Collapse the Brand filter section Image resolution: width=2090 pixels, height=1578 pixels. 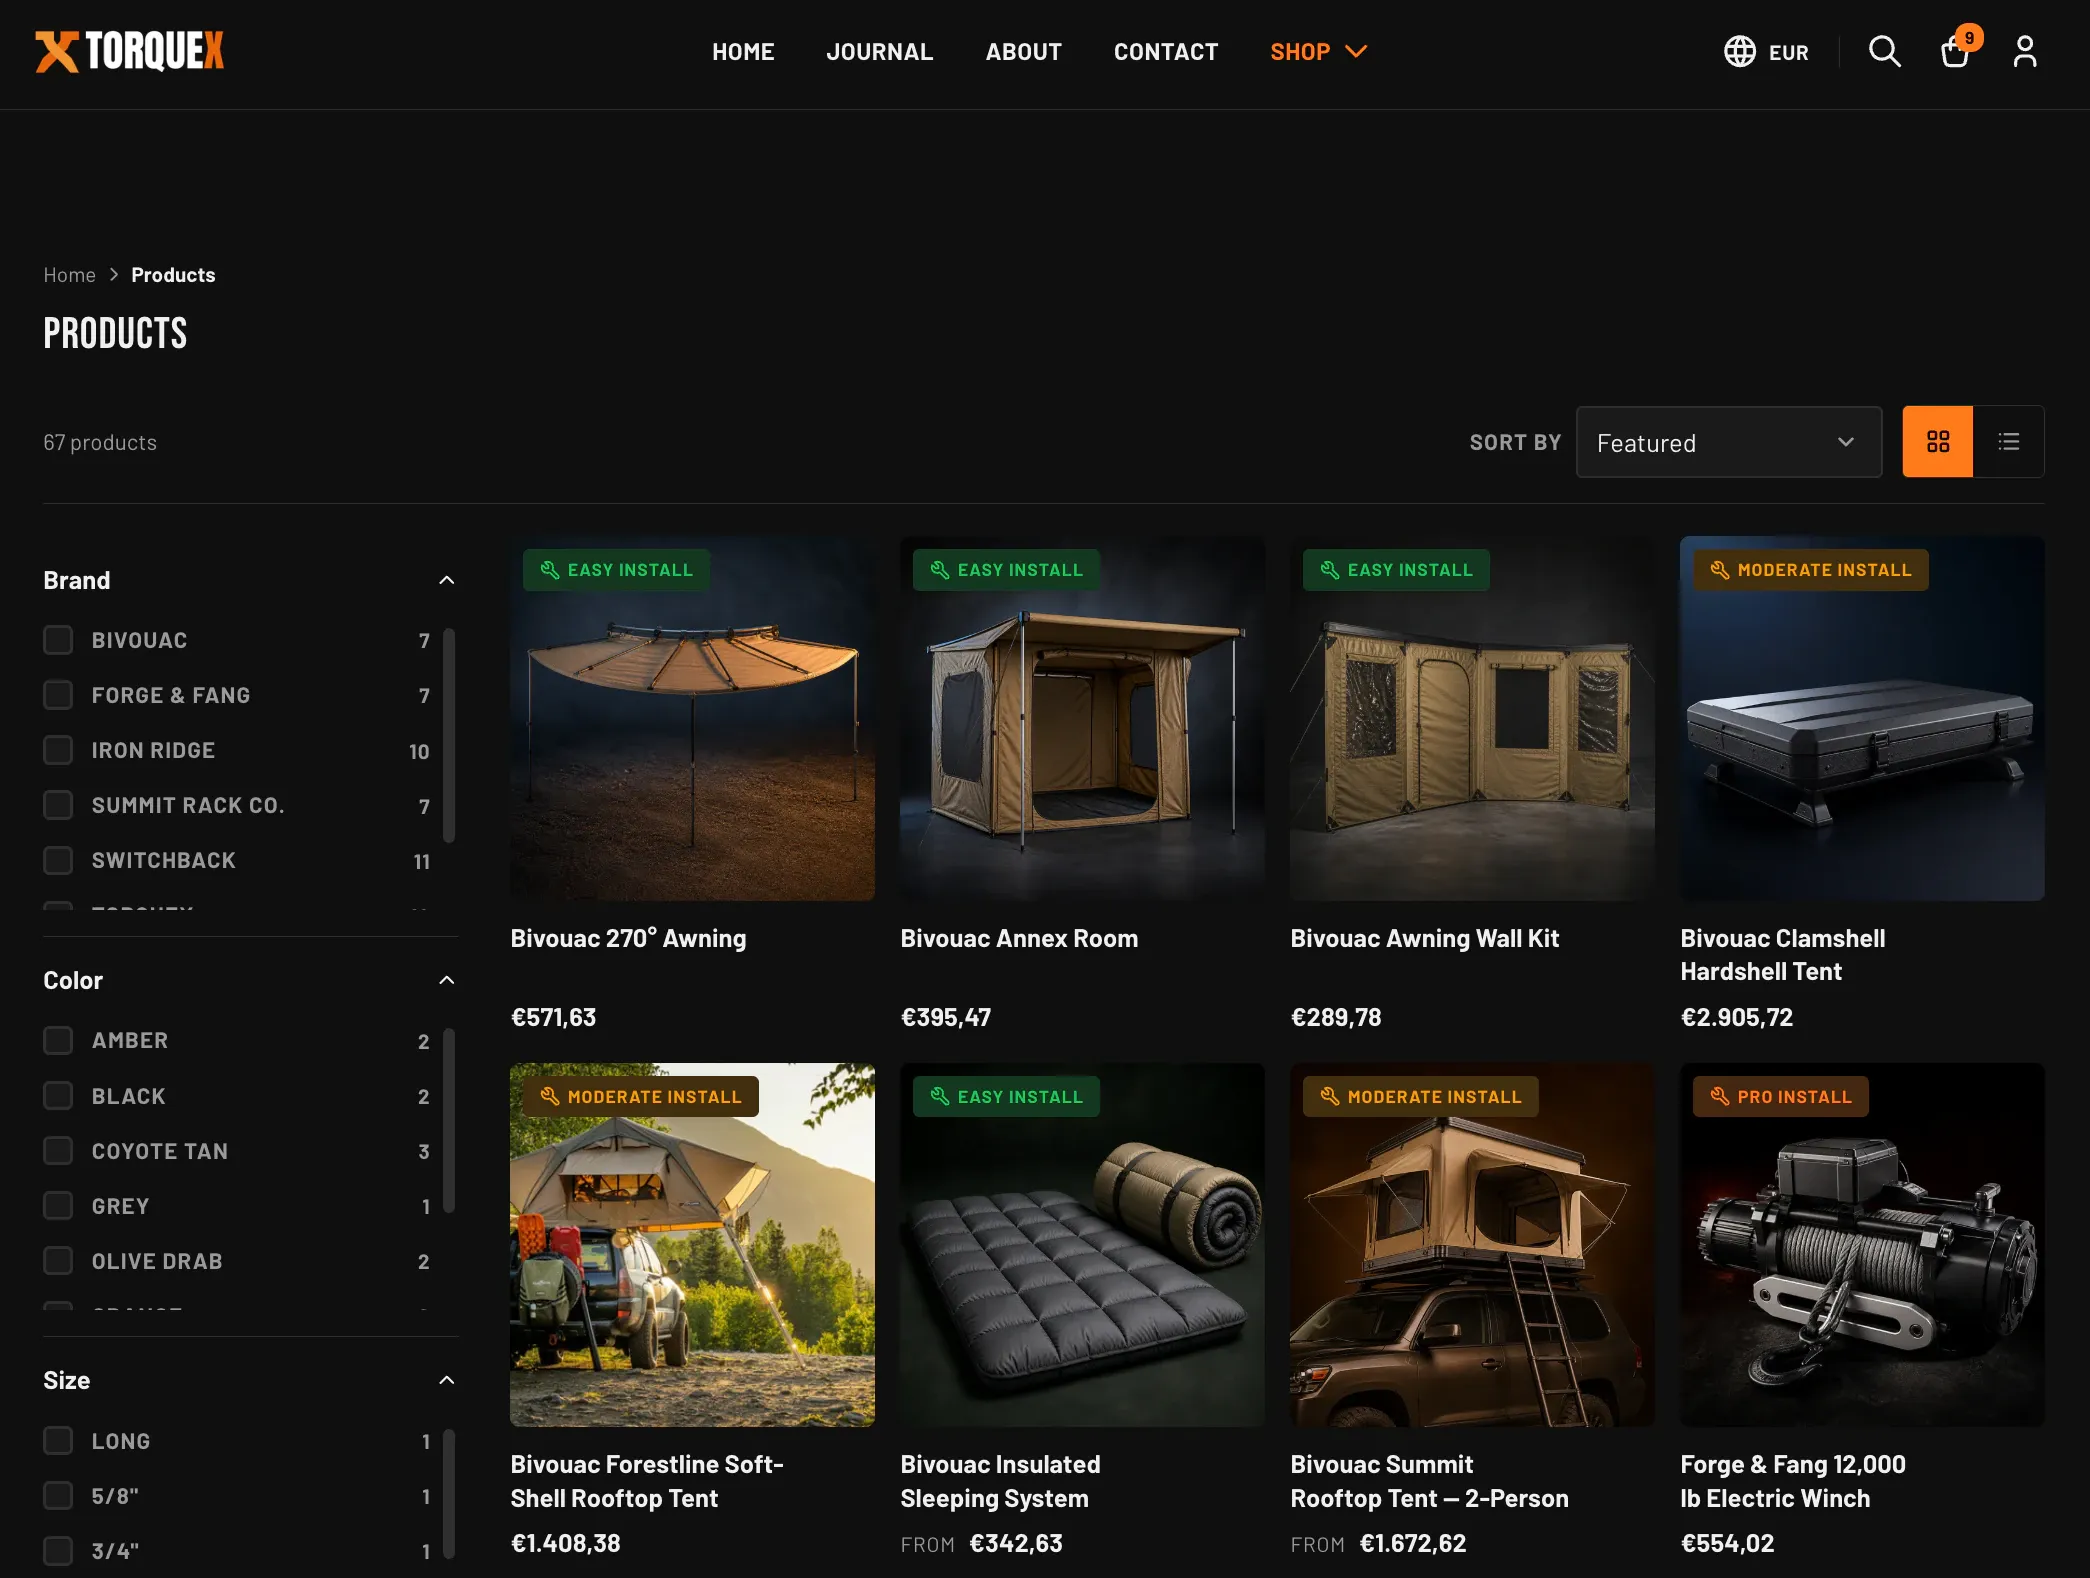click(x=447, y=580)
